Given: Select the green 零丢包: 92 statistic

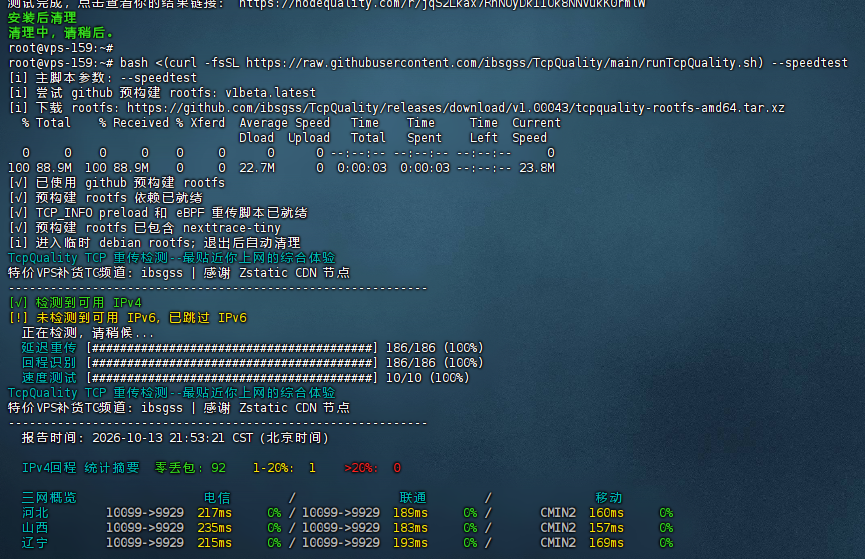Looking at the screenshot, I should click(x=190, y=467).
